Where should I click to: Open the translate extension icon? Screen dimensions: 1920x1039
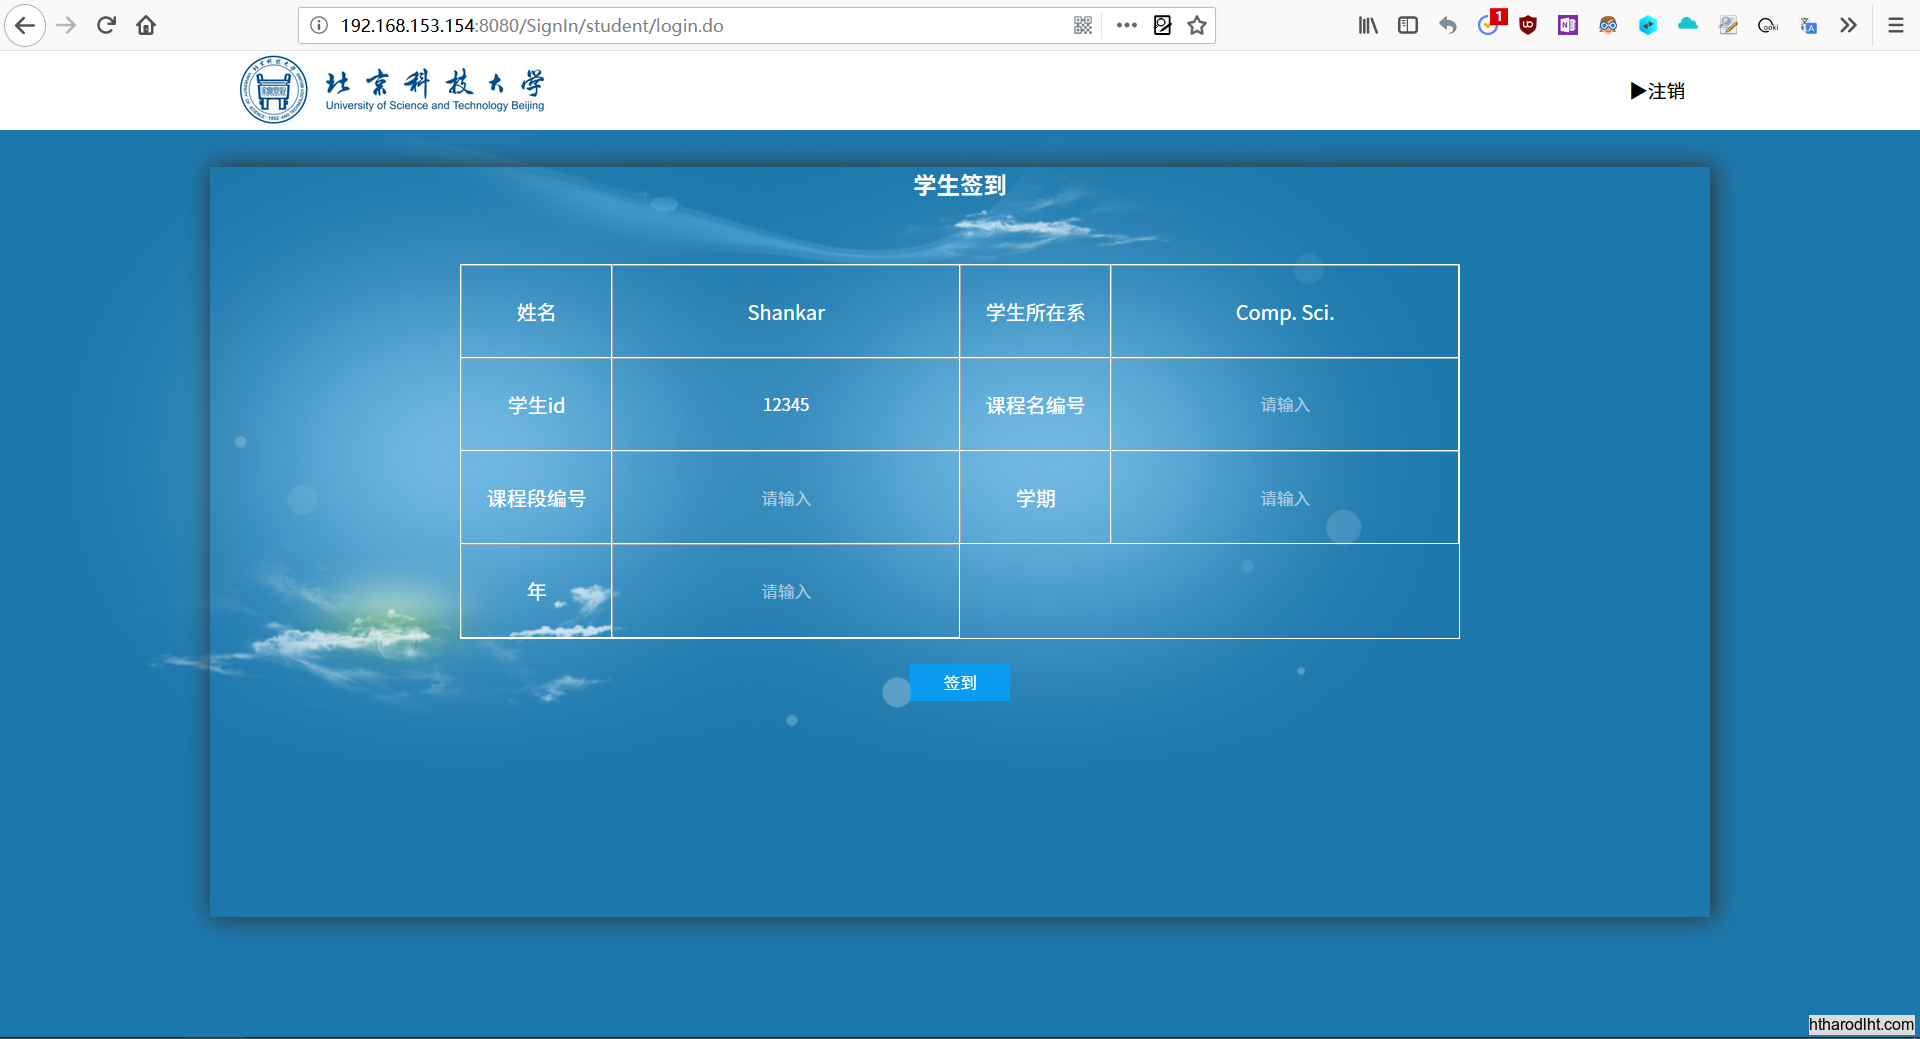(x=1808, y=25)
